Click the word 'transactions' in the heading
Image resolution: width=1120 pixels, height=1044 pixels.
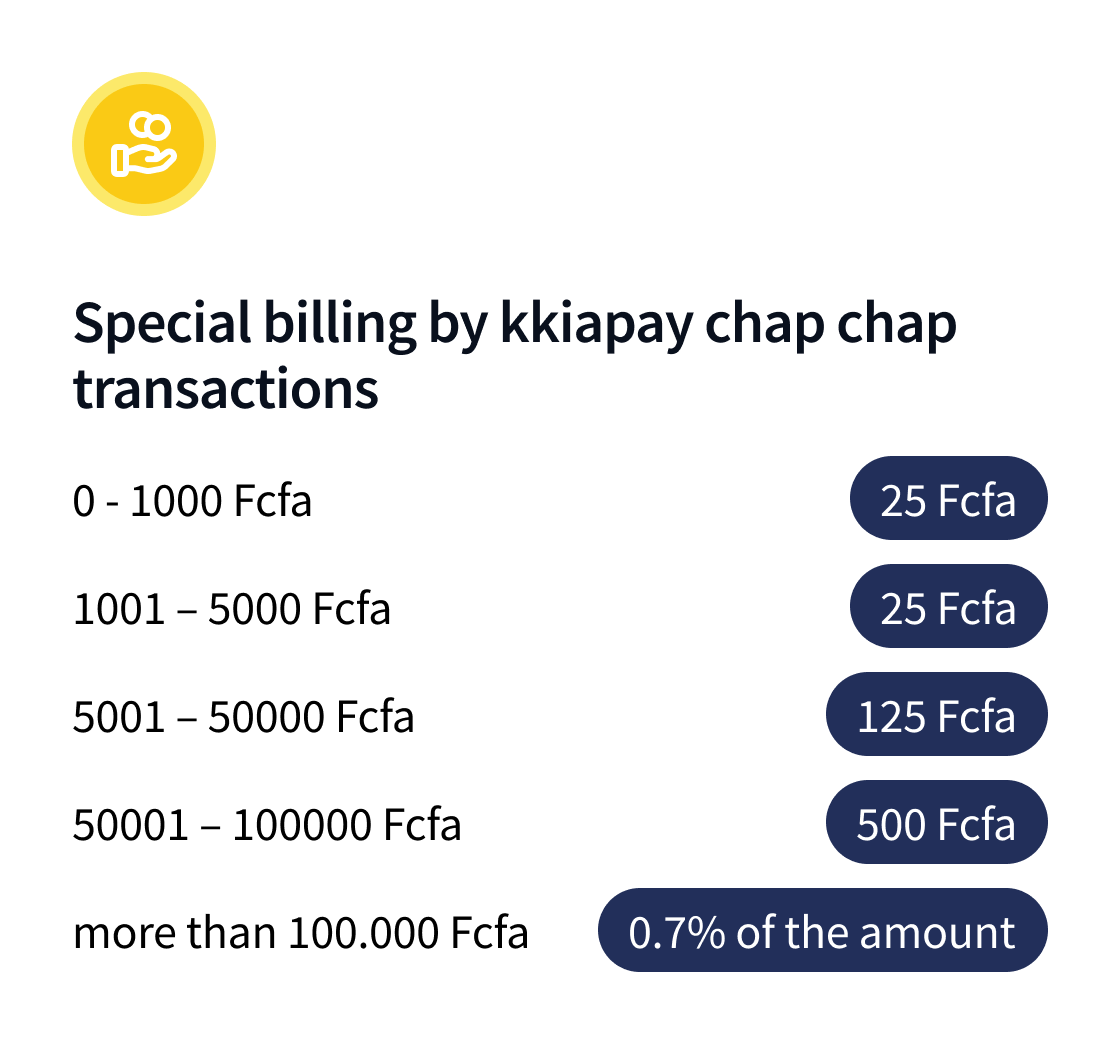click(x=226, y=388)
